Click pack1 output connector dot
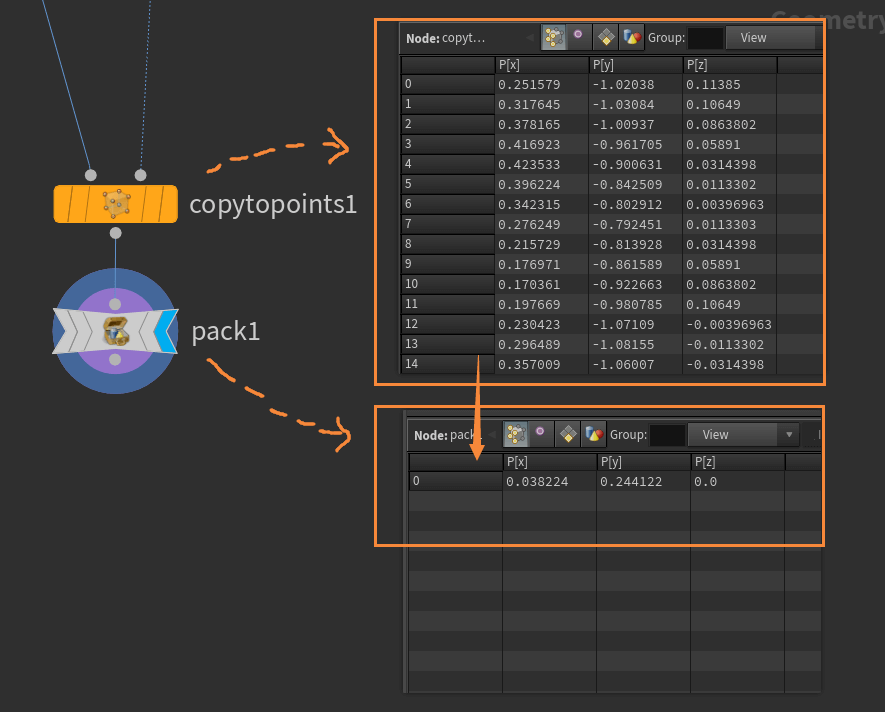The image size is (885, 712). [115, 360]
